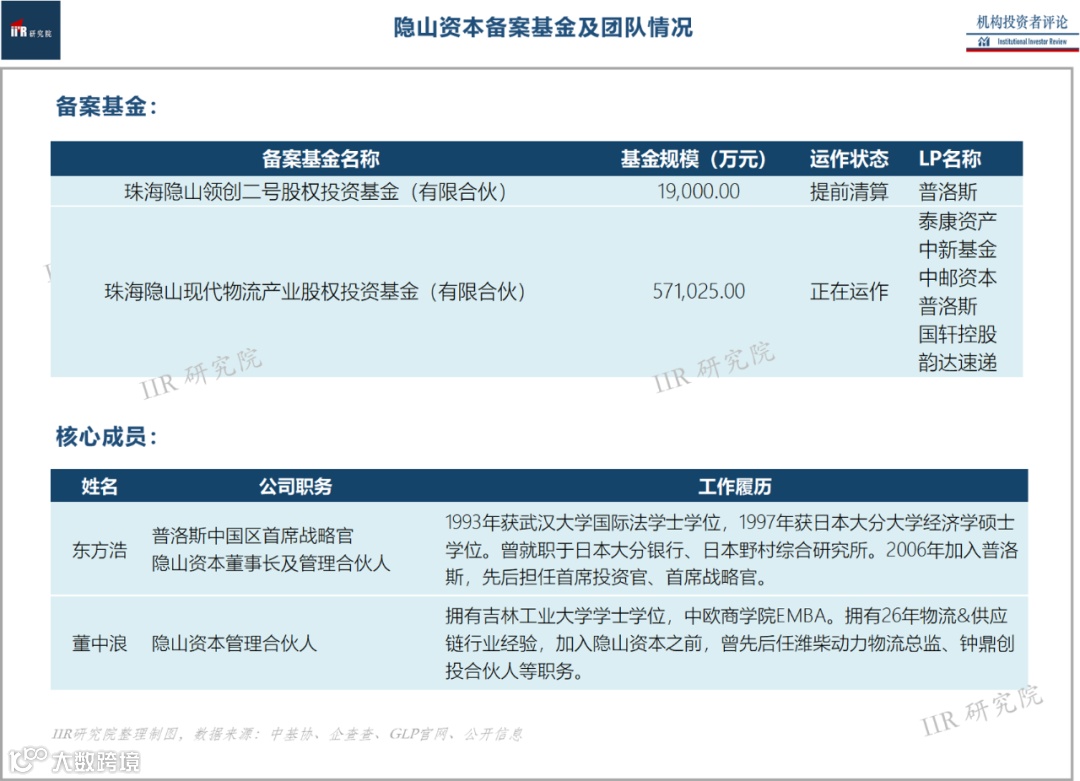Click 普洛斯中国区首席战略官 job title
Screen dimensions: 1080x781
(x=253, y=536)
